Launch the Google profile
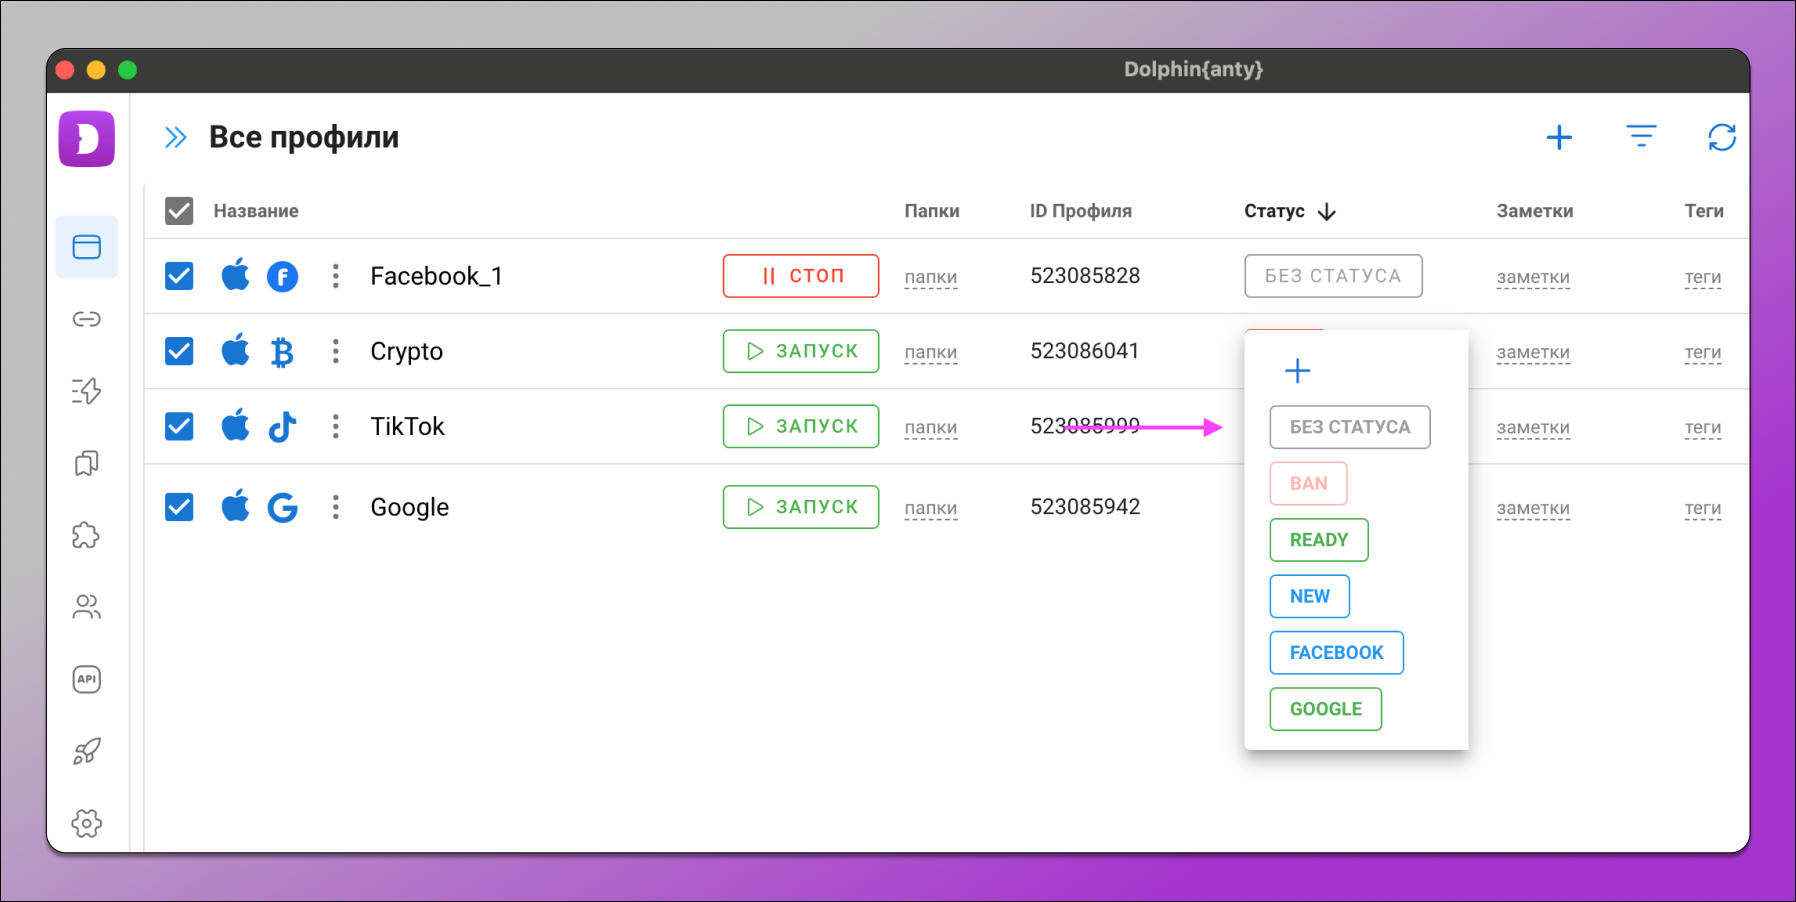The width and height of the screenshot is (1796, 902). click(x=800, y=507)
